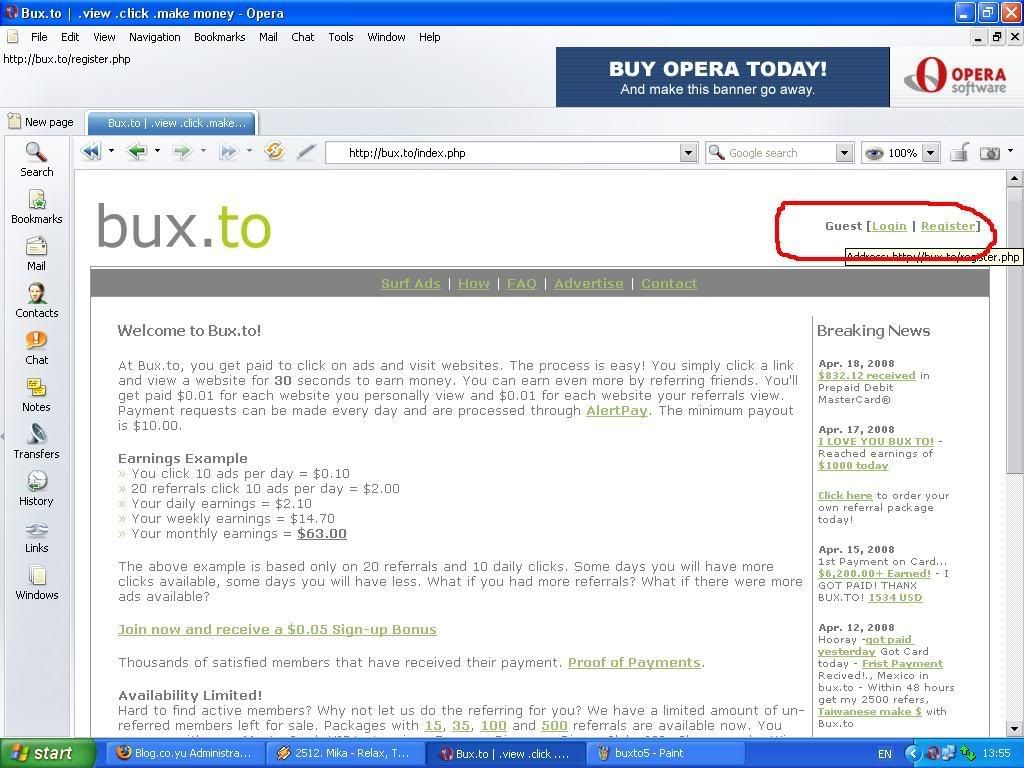This screenshot has height=768, width=1024.
Task: Click the page scrollbar up arrow
Action: tap(1014, 178)
